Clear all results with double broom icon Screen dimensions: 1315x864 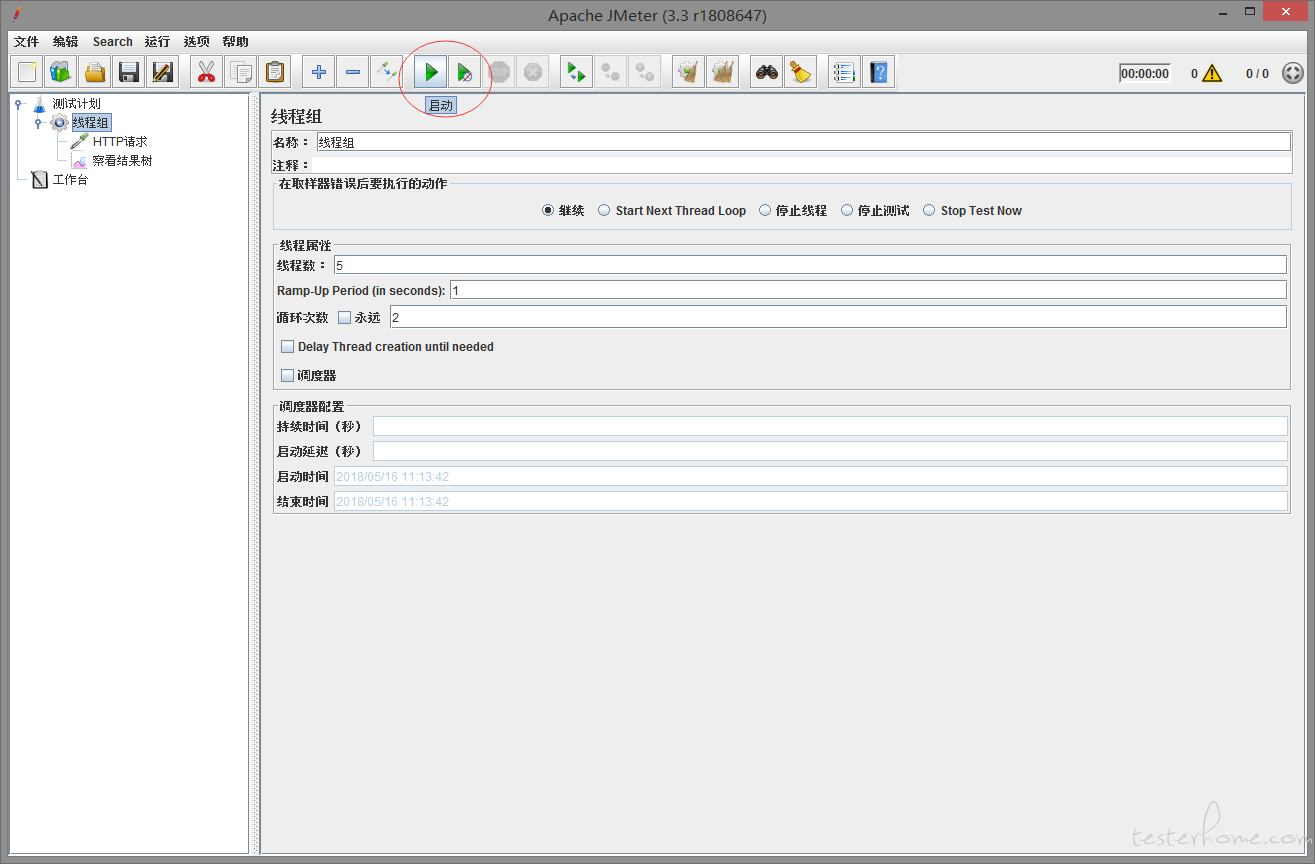pos(722,72)
